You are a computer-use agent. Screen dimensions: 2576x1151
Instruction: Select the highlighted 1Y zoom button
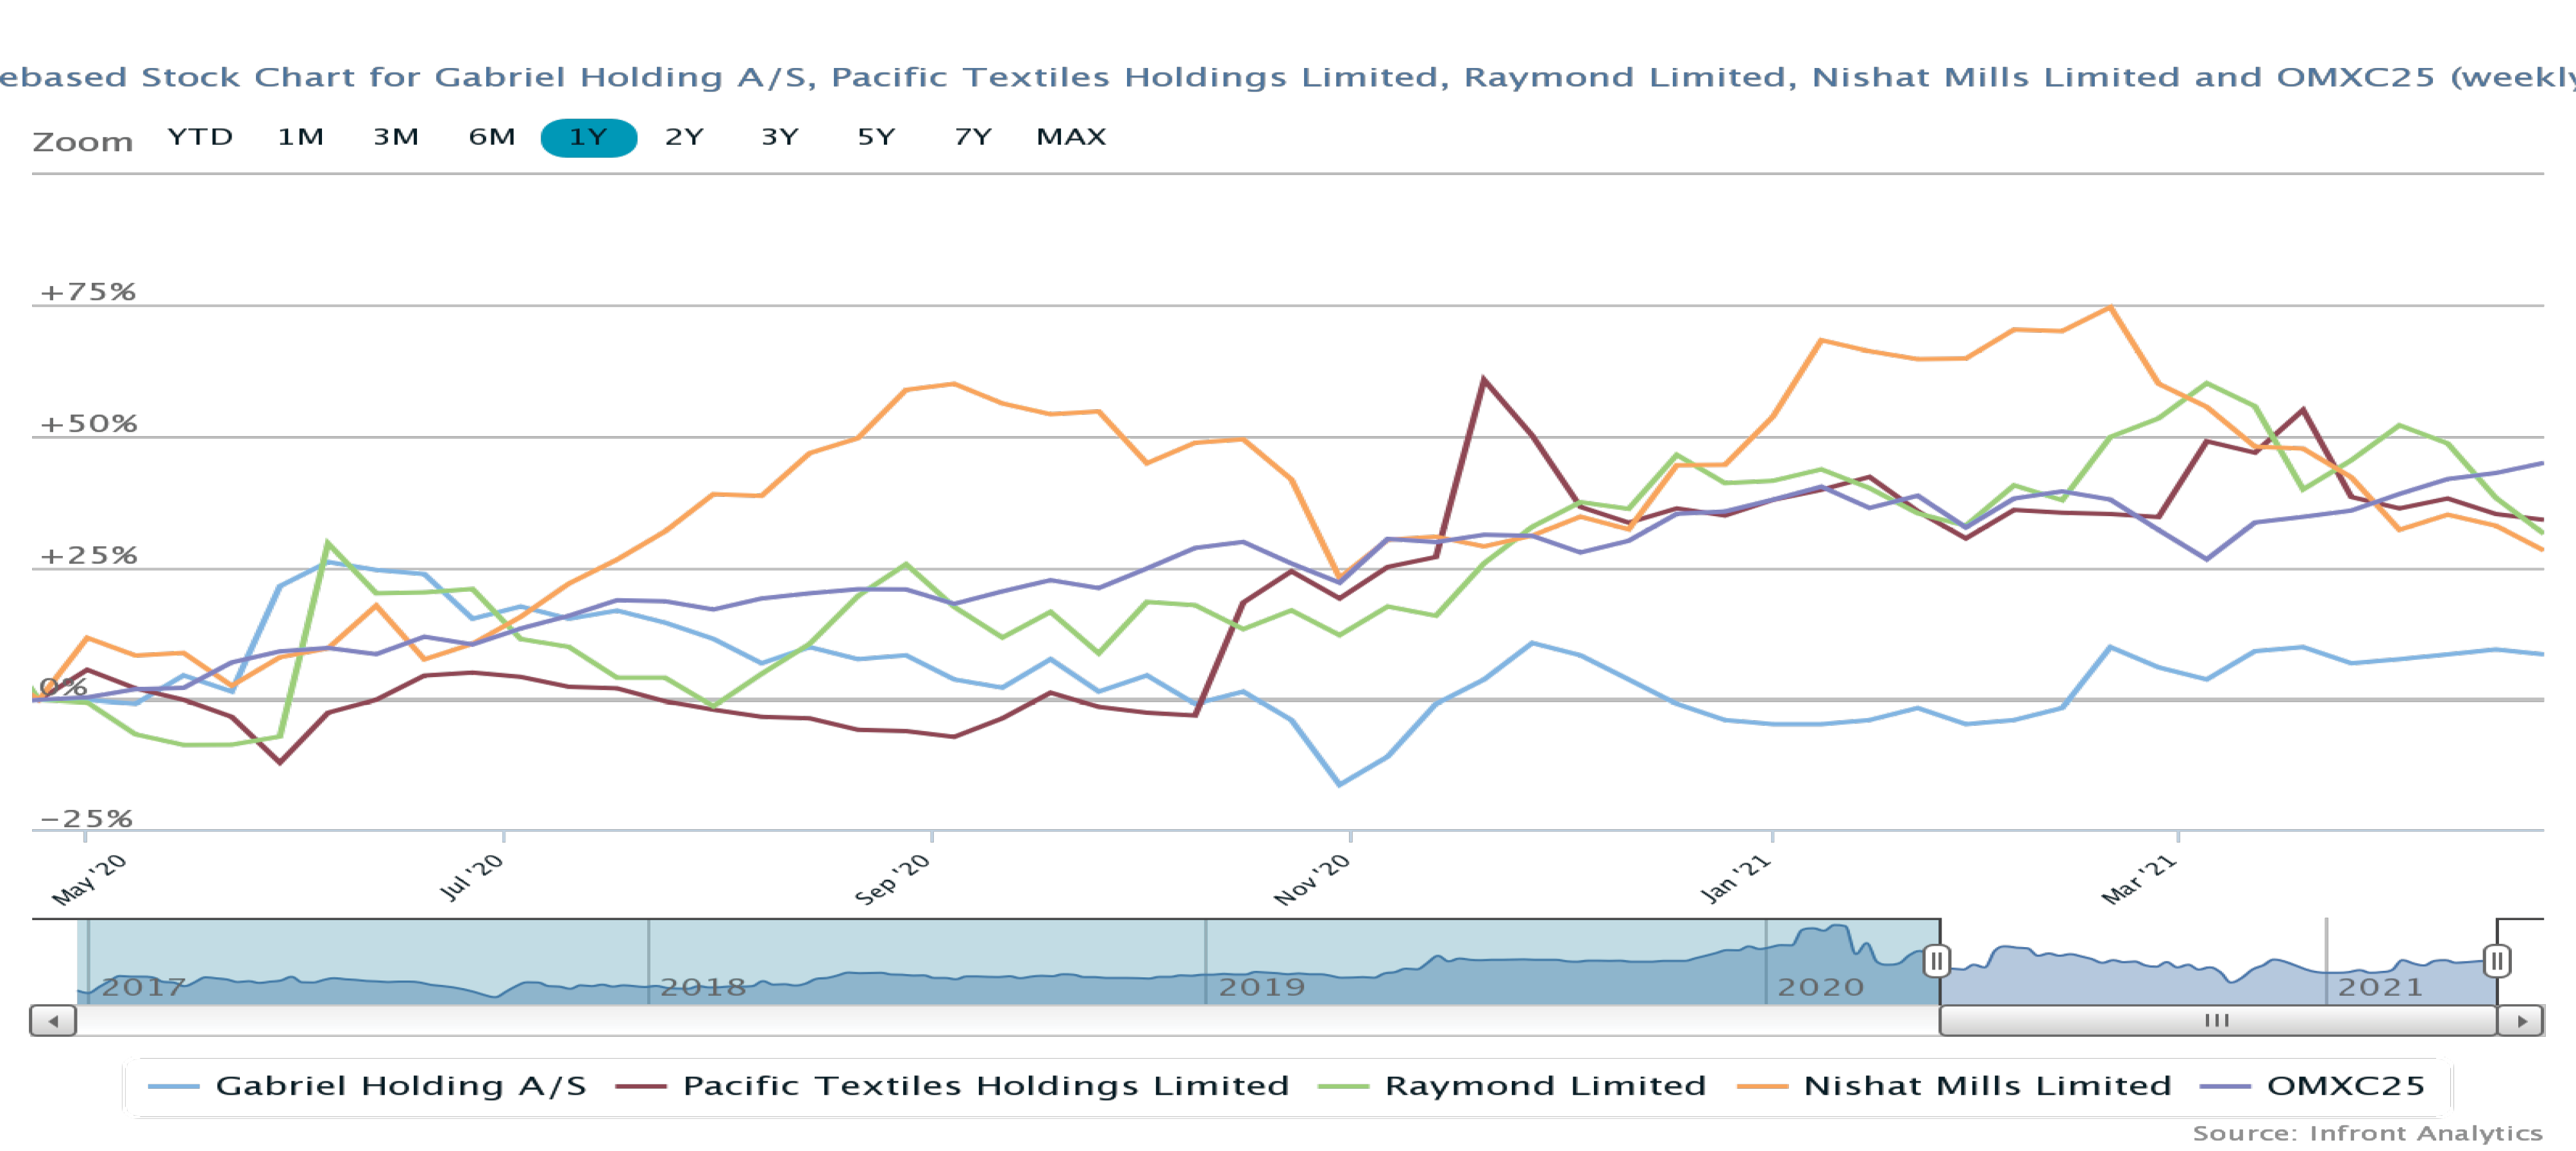(588, 137)
